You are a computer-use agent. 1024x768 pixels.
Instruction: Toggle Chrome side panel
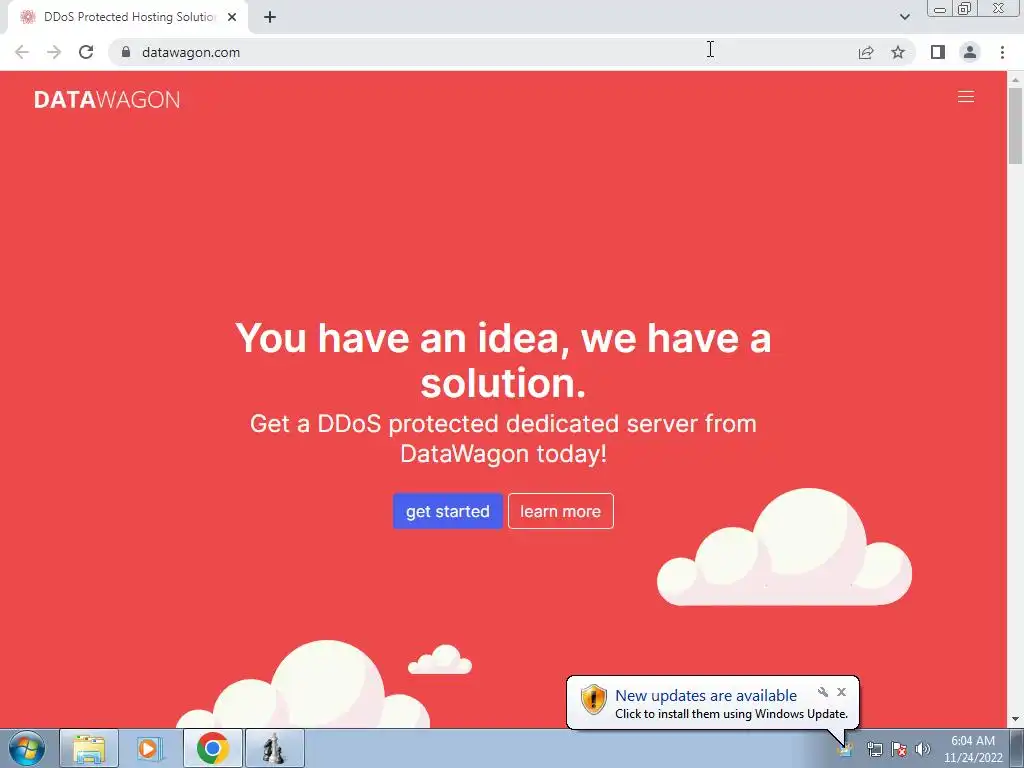(938, 52)
